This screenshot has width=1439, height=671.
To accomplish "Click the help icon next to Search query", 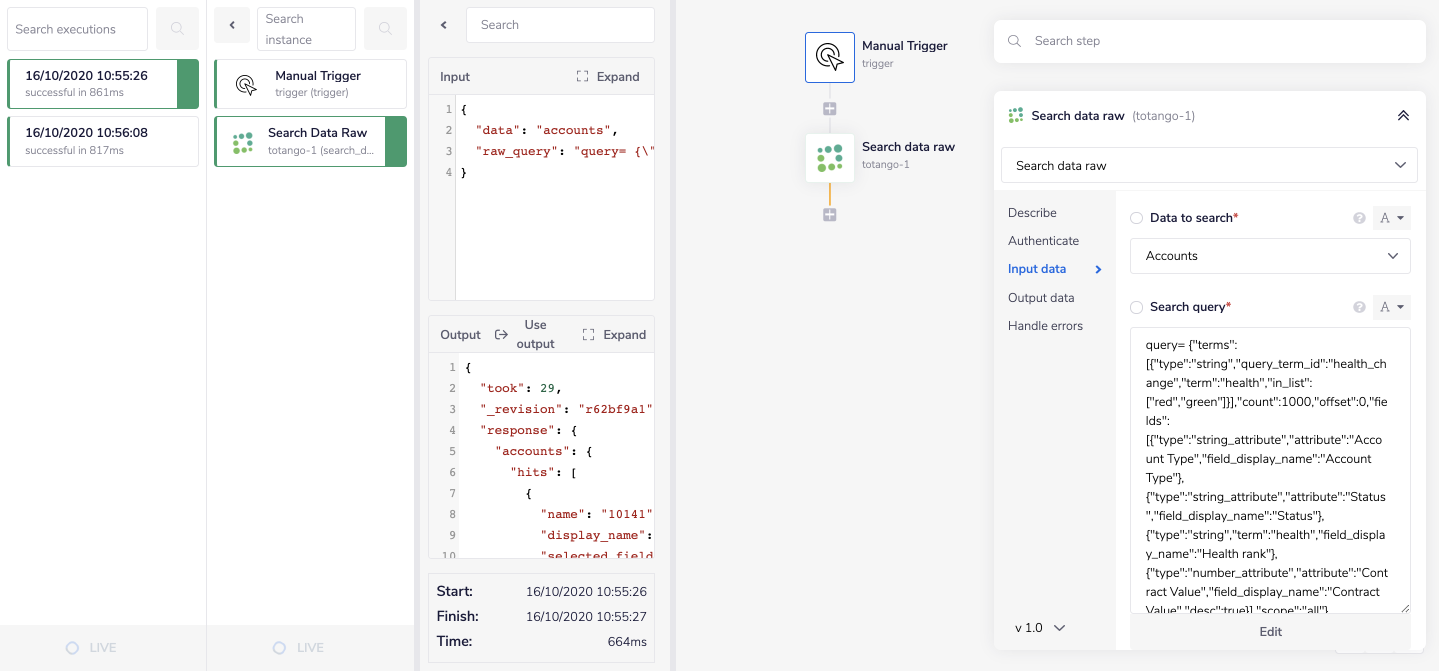I will [x=1359, y=307].
